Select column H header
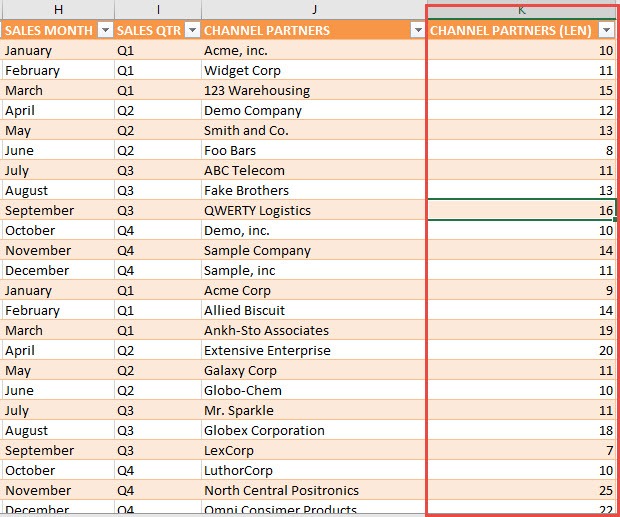The width and height of the screenshot is (620, 517). point(58,9)
